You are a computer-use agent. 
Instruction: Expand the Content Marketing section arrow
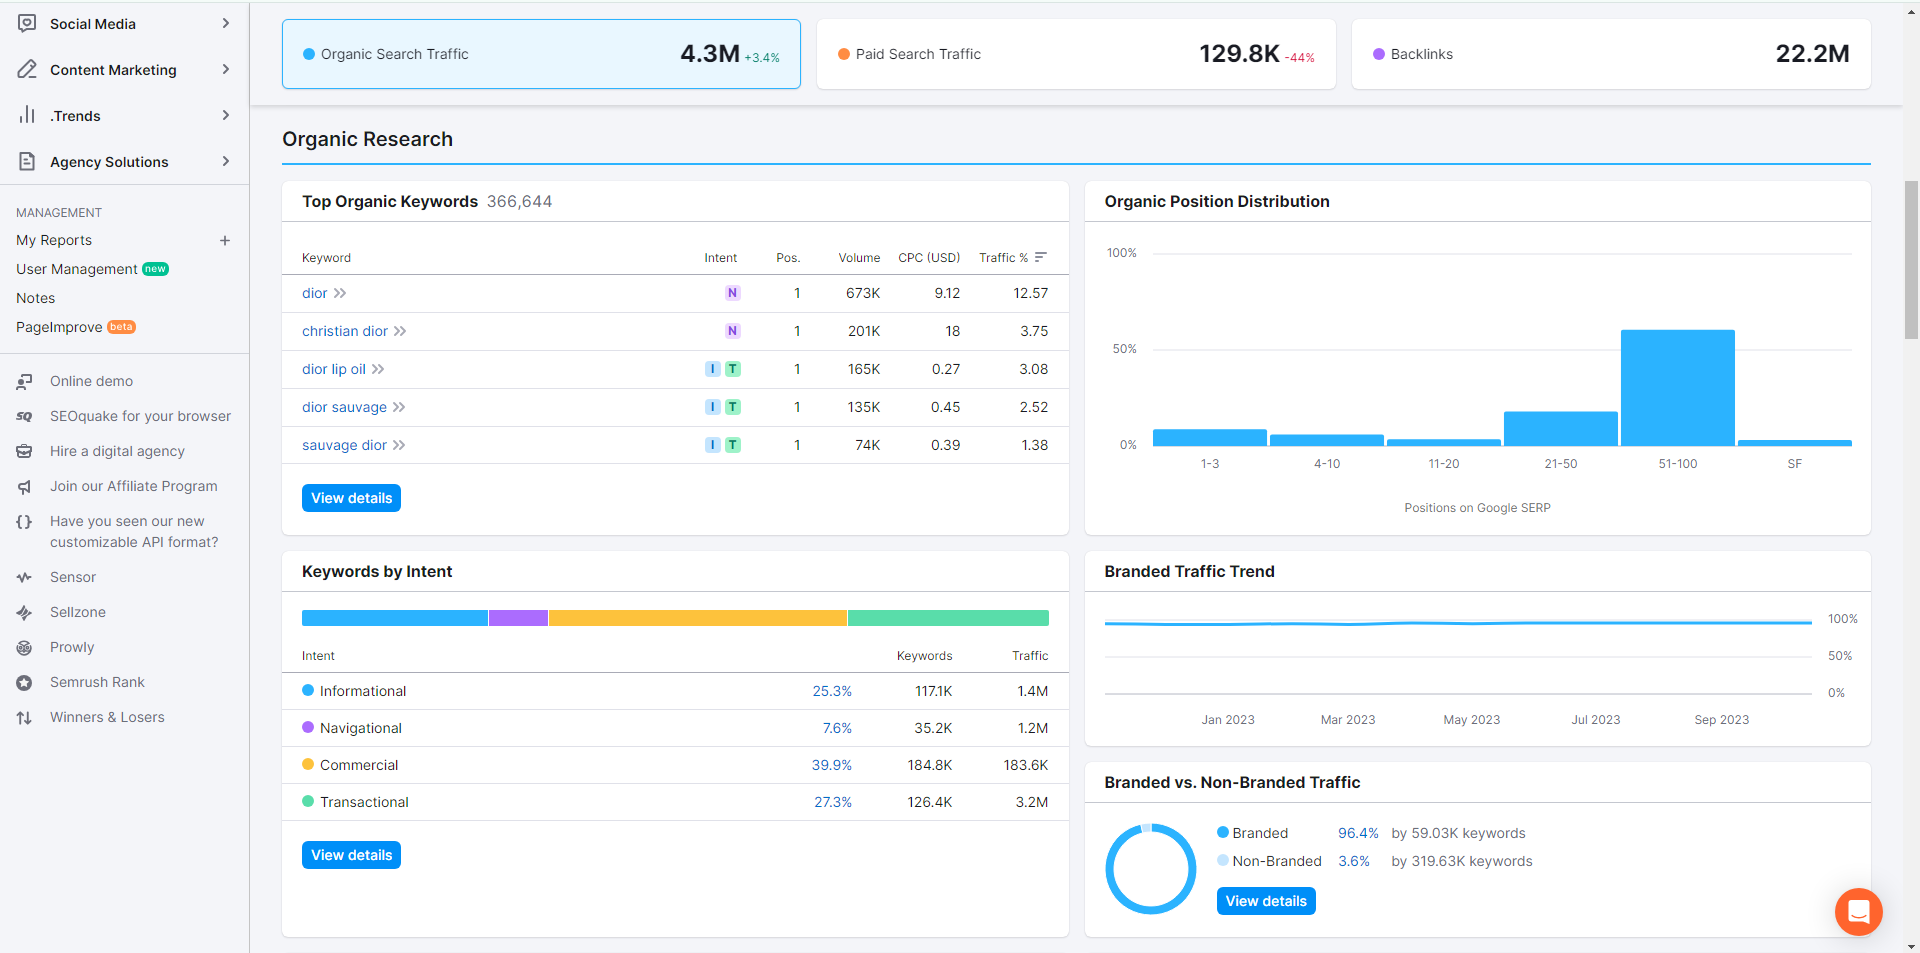click(226, 70)
